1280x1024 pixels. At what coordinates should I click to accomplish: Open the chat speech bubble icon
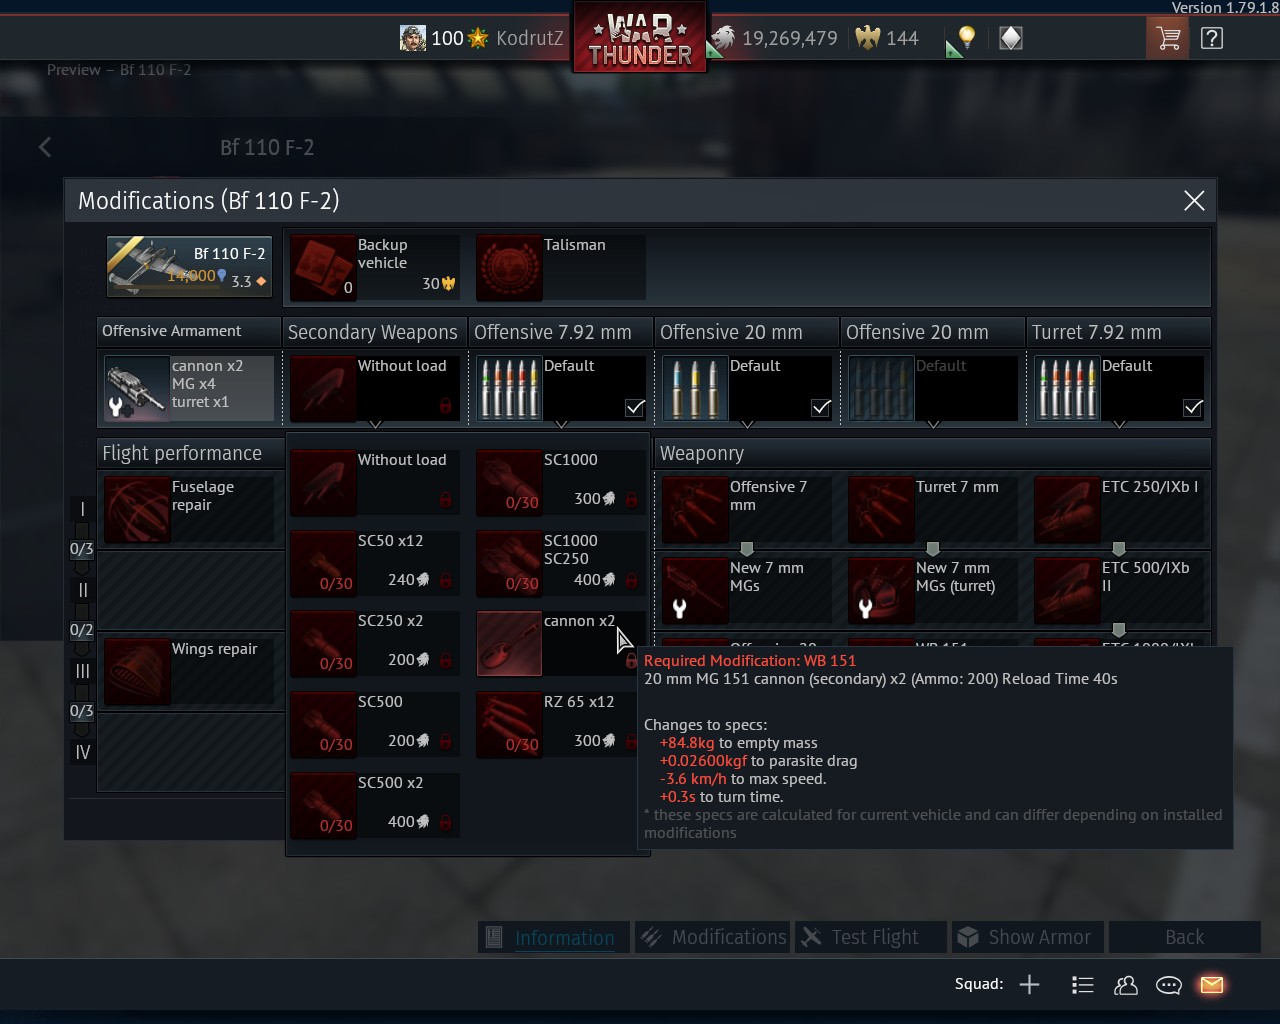[1169, 985]
